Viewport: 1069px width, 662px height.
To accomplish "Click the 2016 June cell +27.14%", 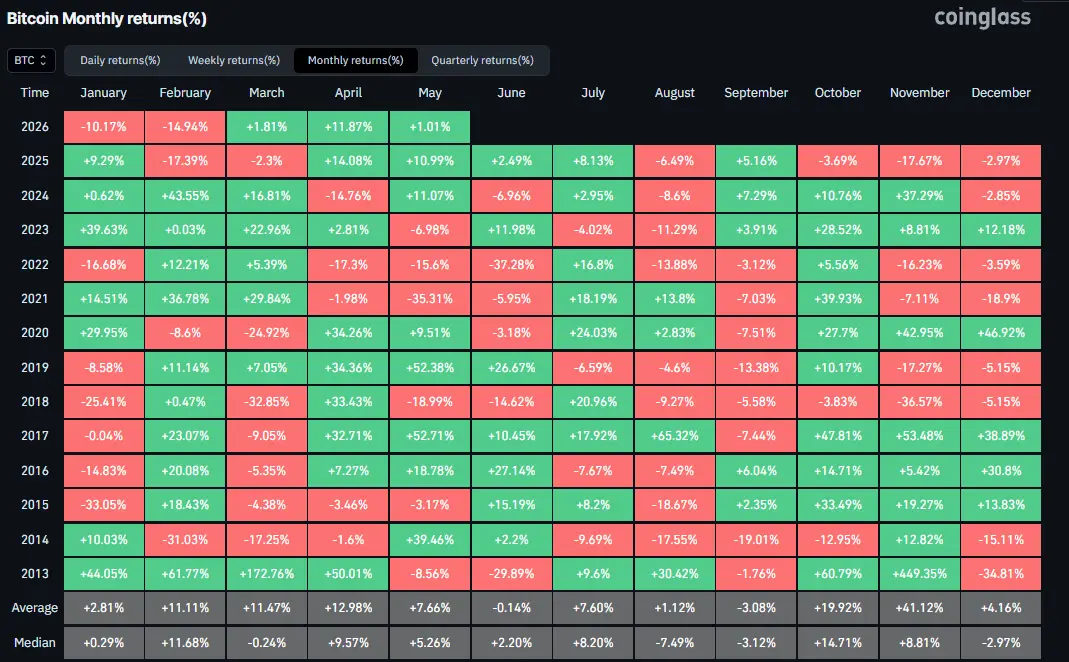I will (x=511, y=470).
